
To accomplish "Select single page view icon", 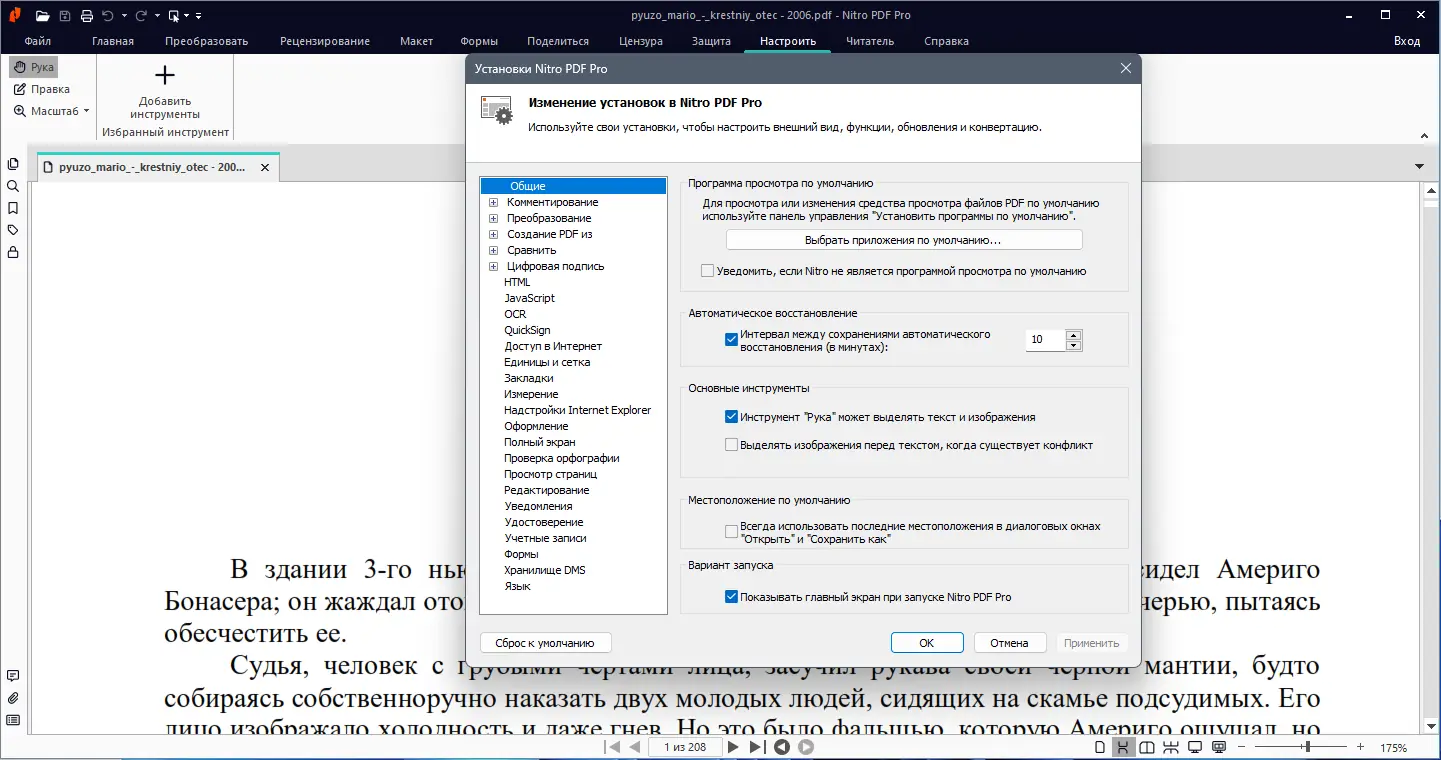I will [x=1100, y=747].
